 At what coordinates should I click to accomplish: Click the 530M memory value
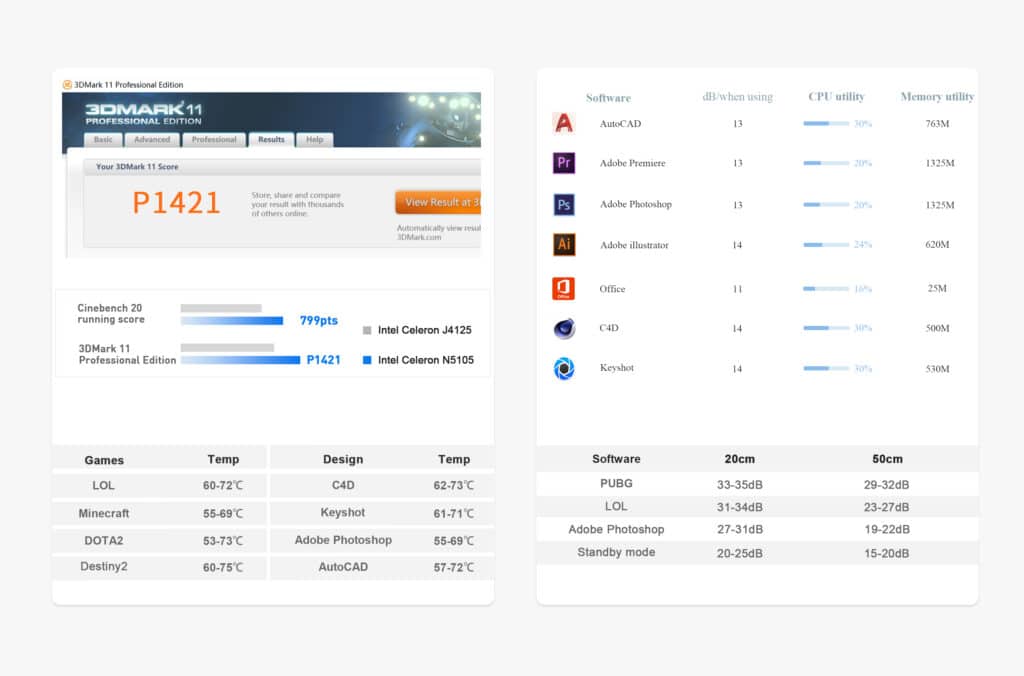point(937,368)
